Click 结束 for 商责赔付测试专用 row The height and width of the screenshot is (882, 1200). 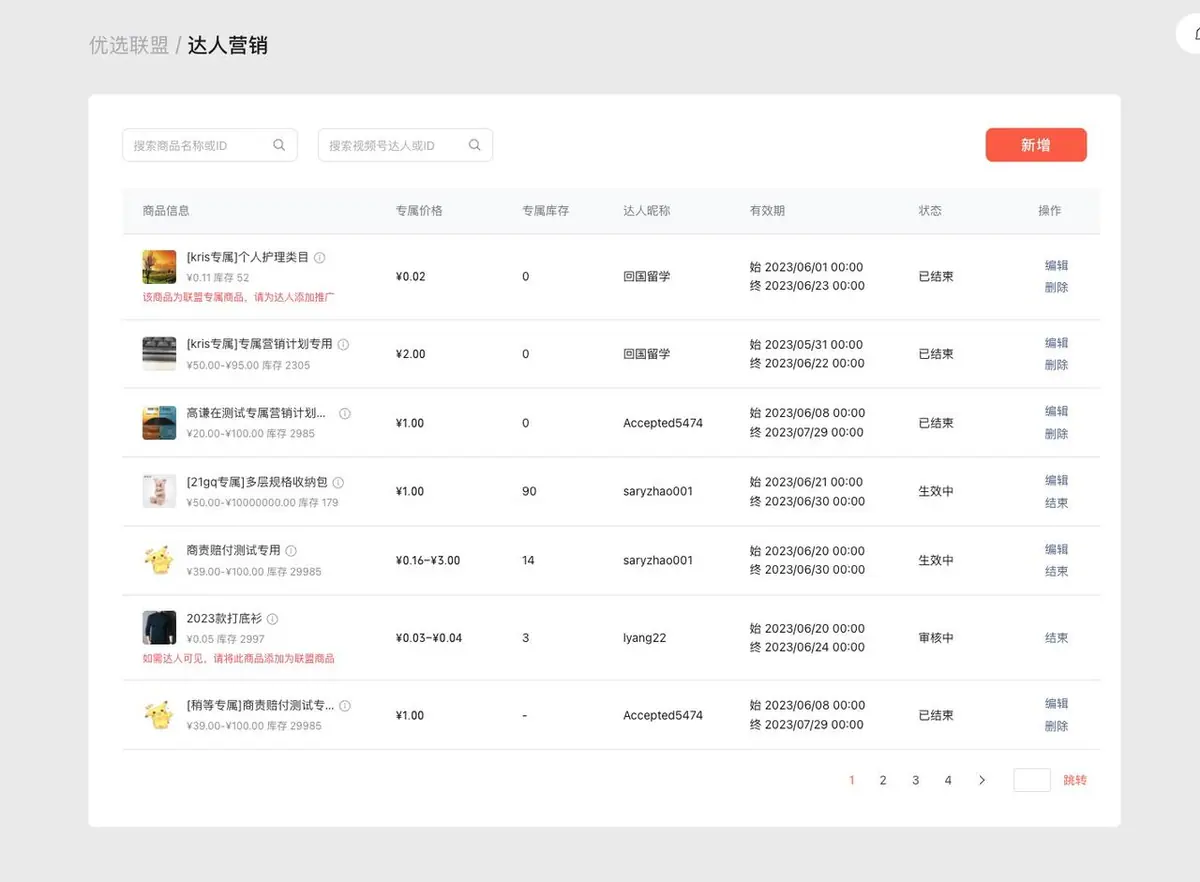(x=1056, y=572)
